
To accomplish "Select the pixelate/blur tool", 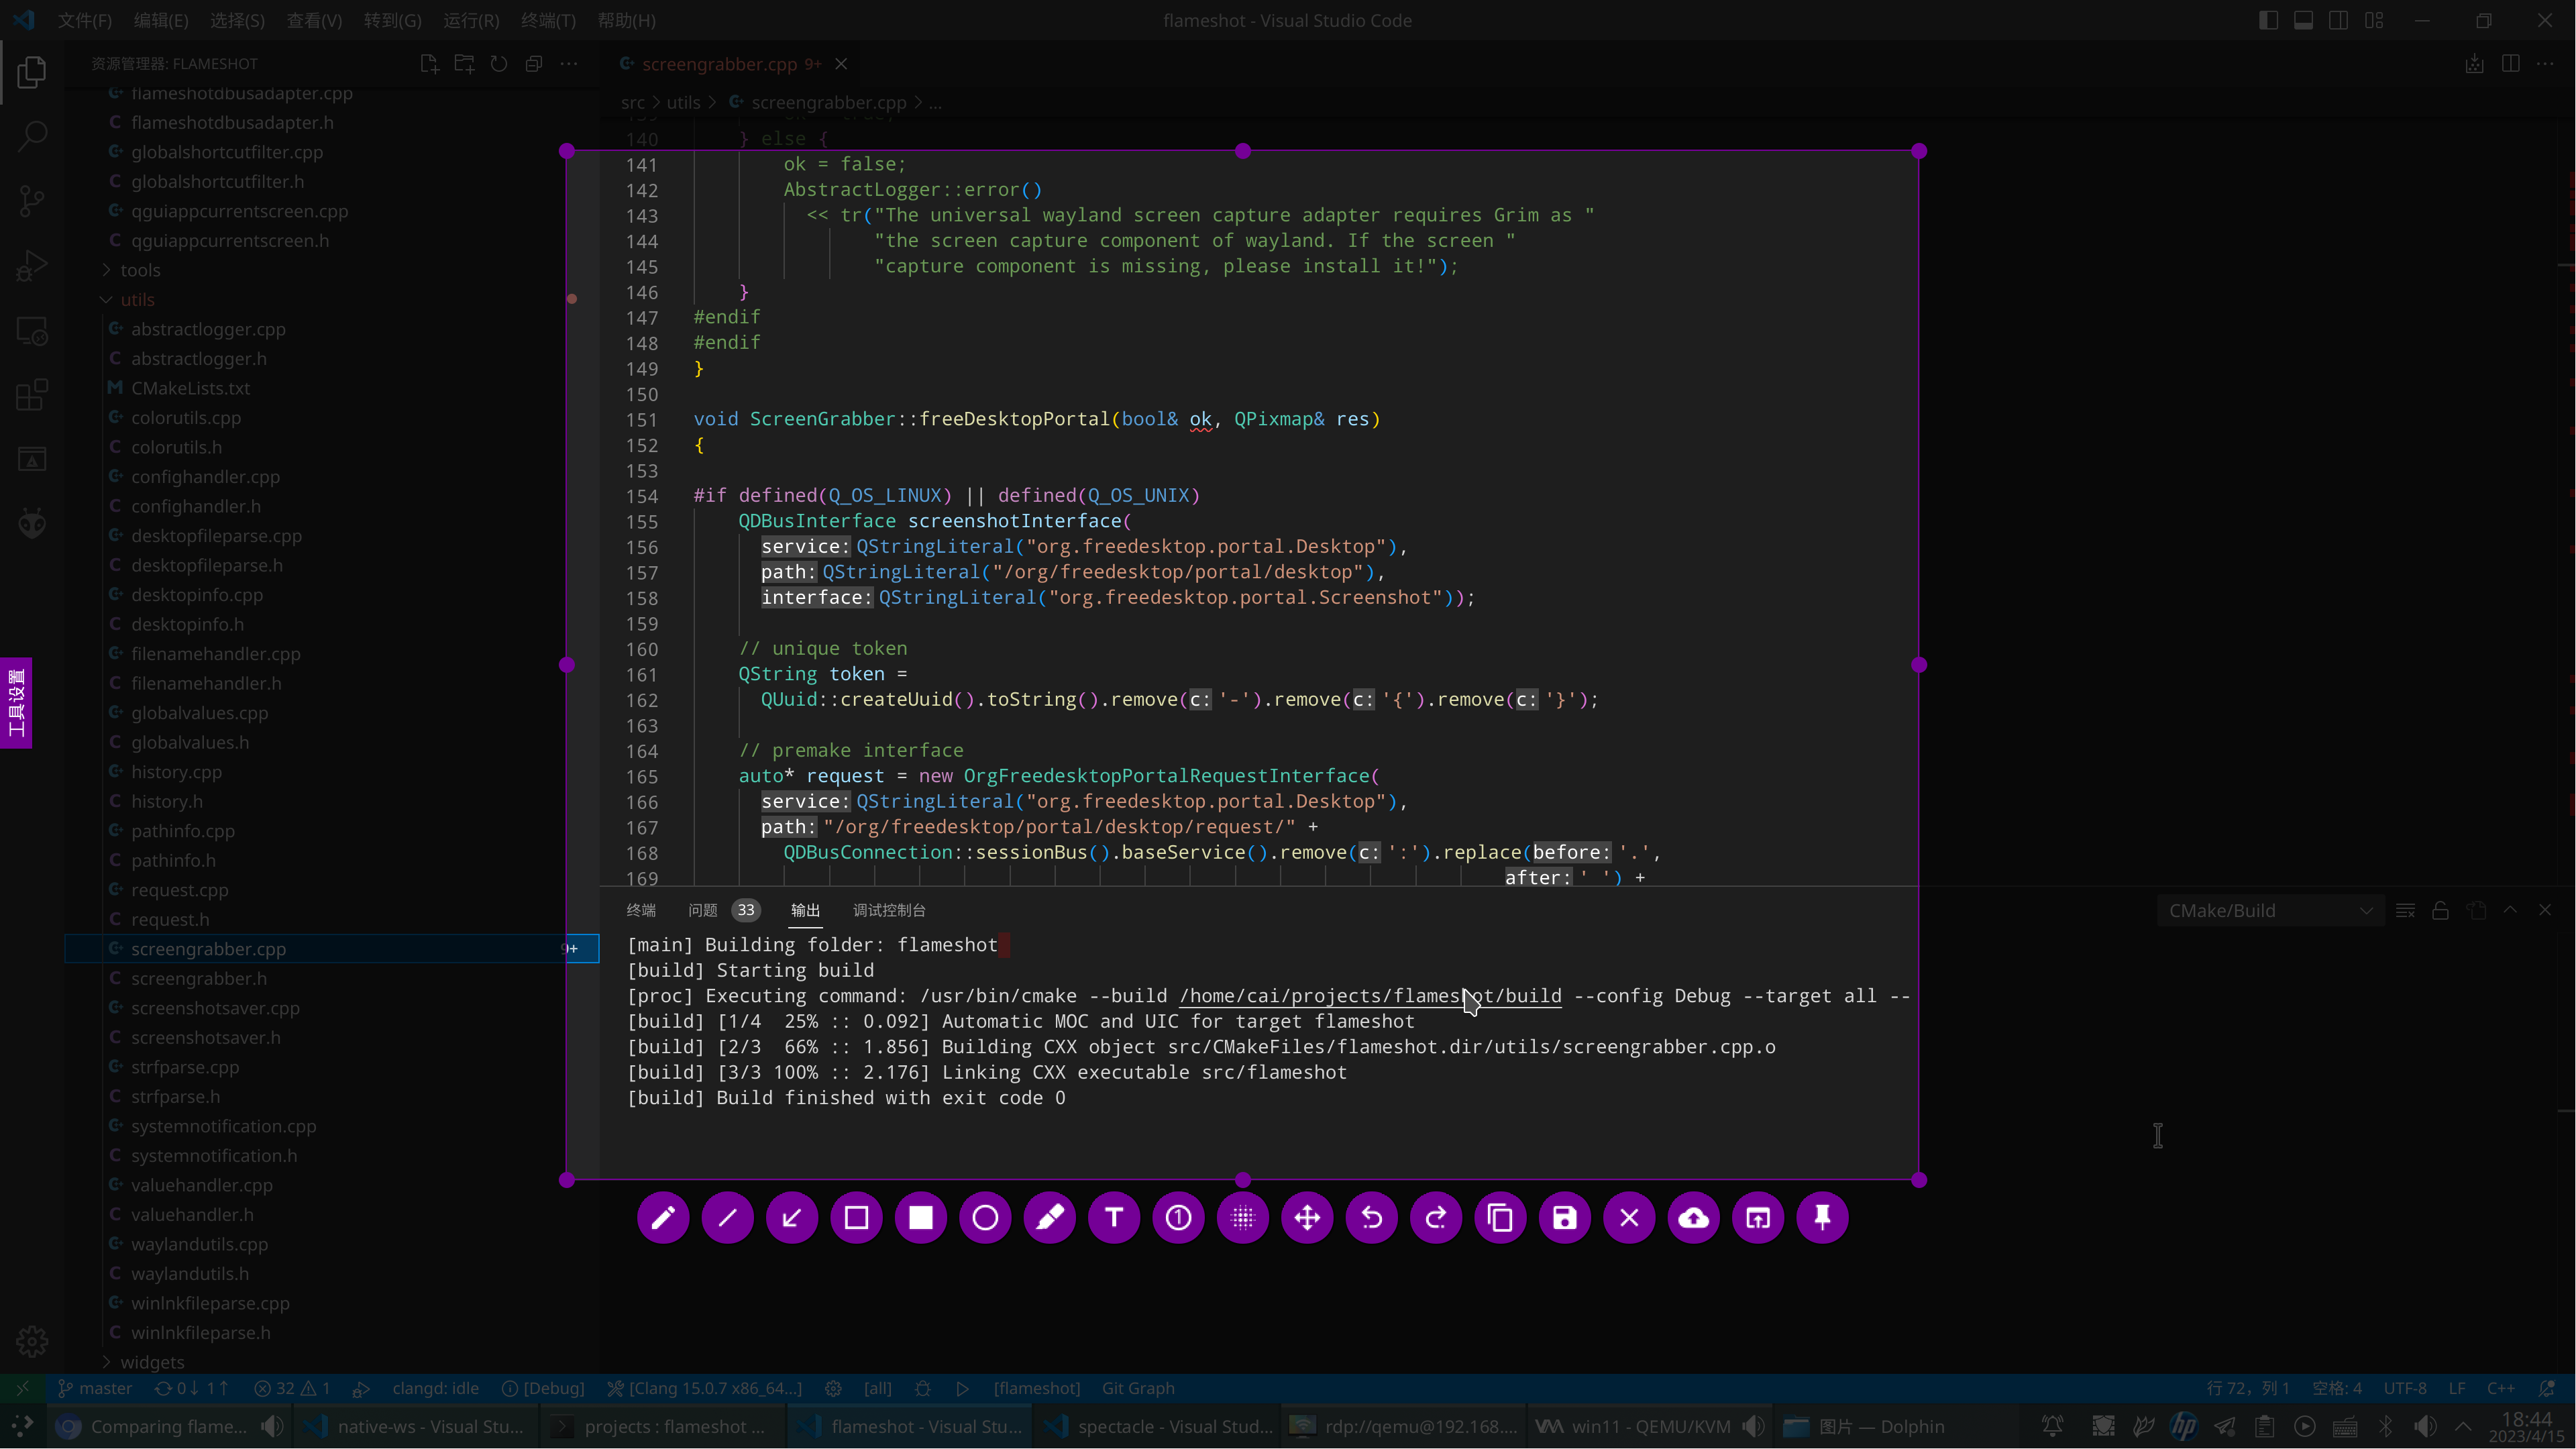I will click(x=1243, y=1218).
